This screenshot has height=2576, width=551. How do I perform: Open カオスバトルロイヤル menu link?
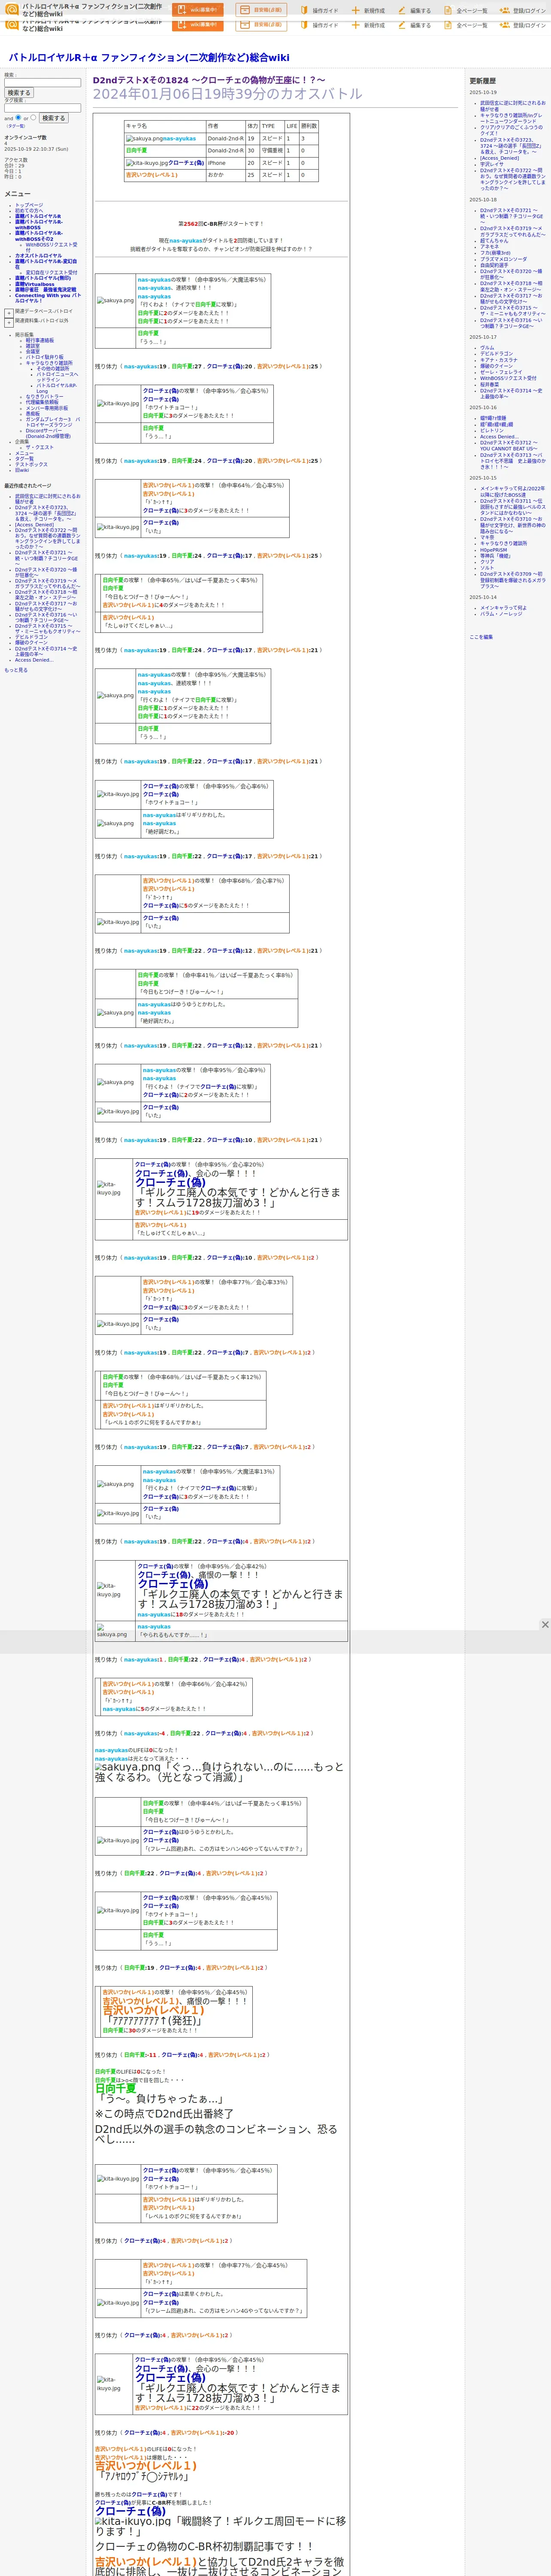point(38,256)
